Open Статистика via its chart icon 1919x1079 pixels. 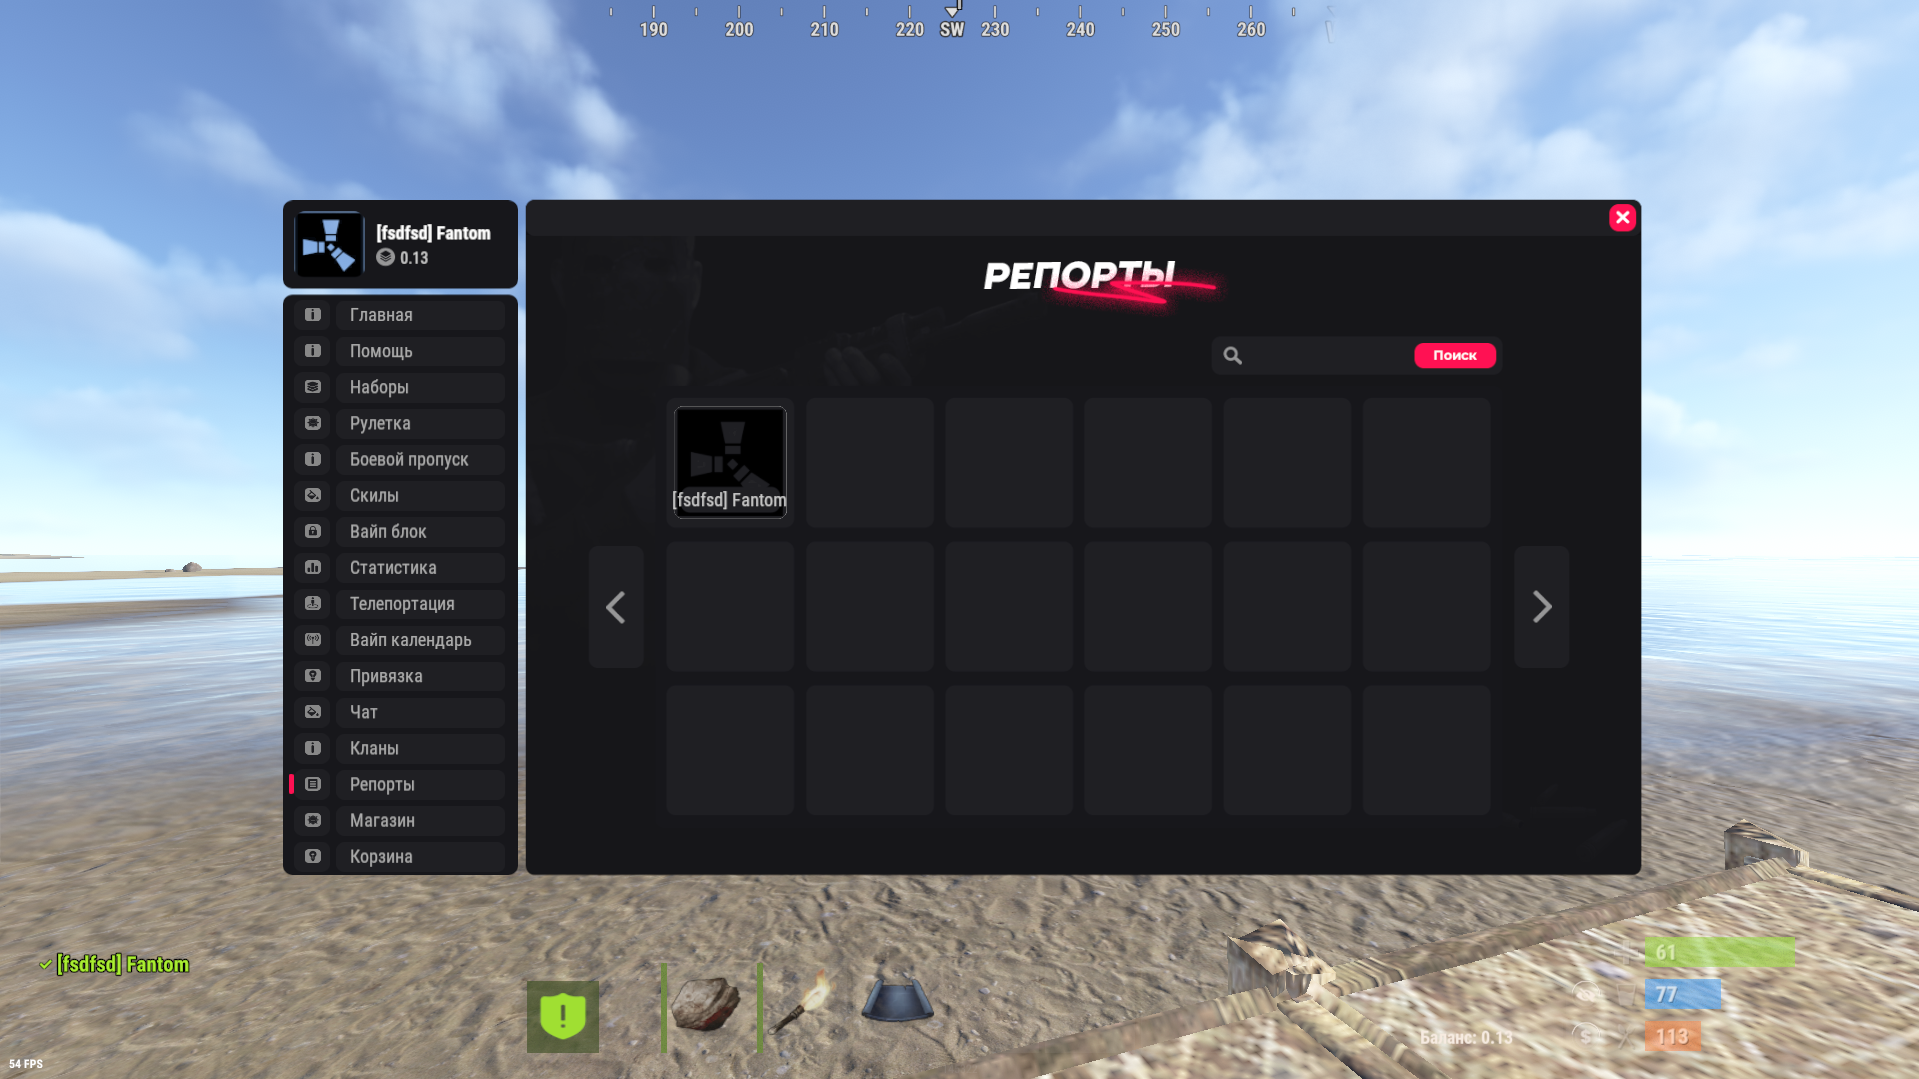tap(312, 567)
